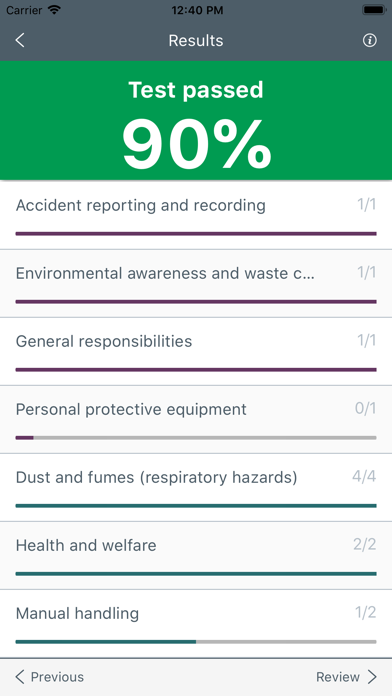This screenshot has height=696, width=392.
Task: Click the Manual handling progress bar
Action: [196, 641]
